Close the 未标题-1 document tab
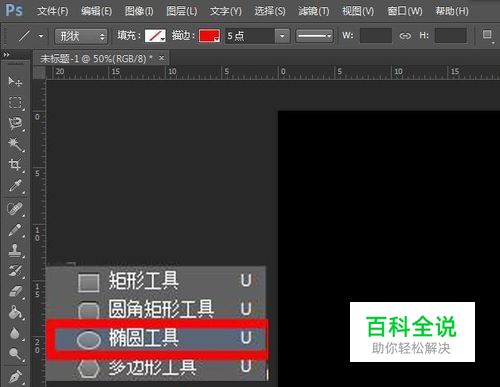This screenshot has width=500, height=387. point(162,58)
